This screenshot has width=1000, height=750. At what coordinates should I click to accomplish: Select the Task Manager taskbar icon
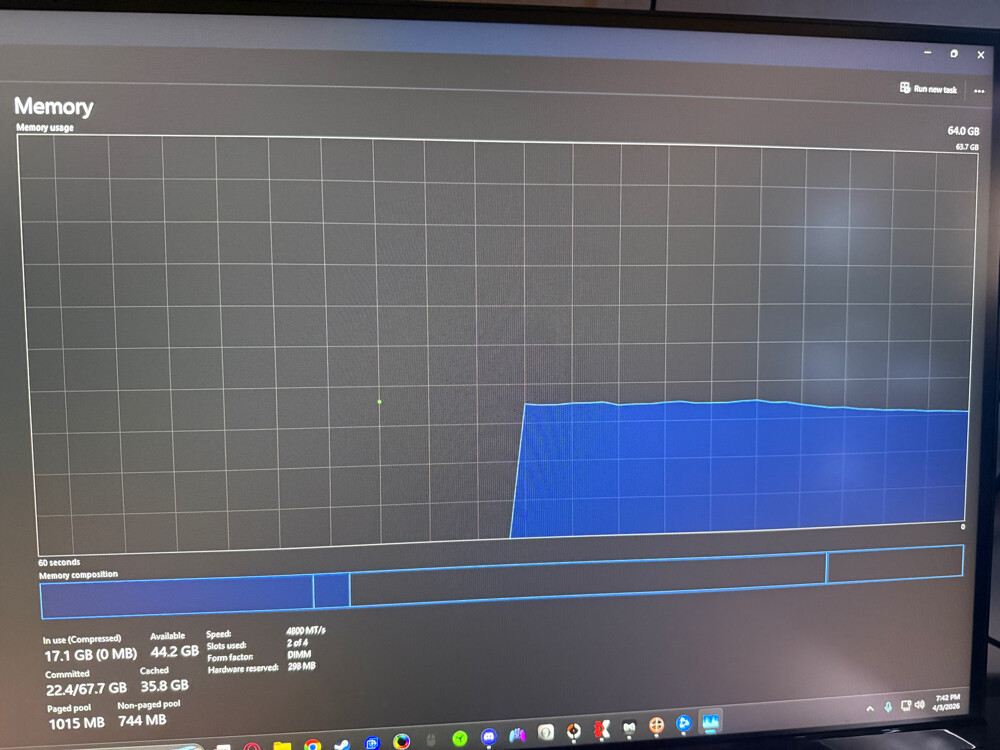[x=710, y=723]
